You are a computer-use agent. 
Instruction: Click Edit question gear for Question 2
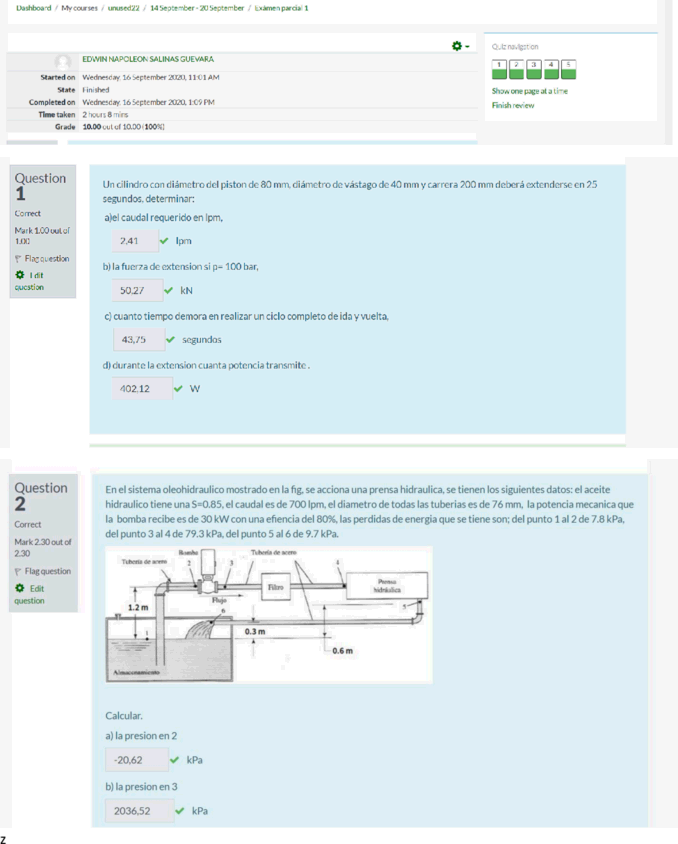(x=30, y=594)
